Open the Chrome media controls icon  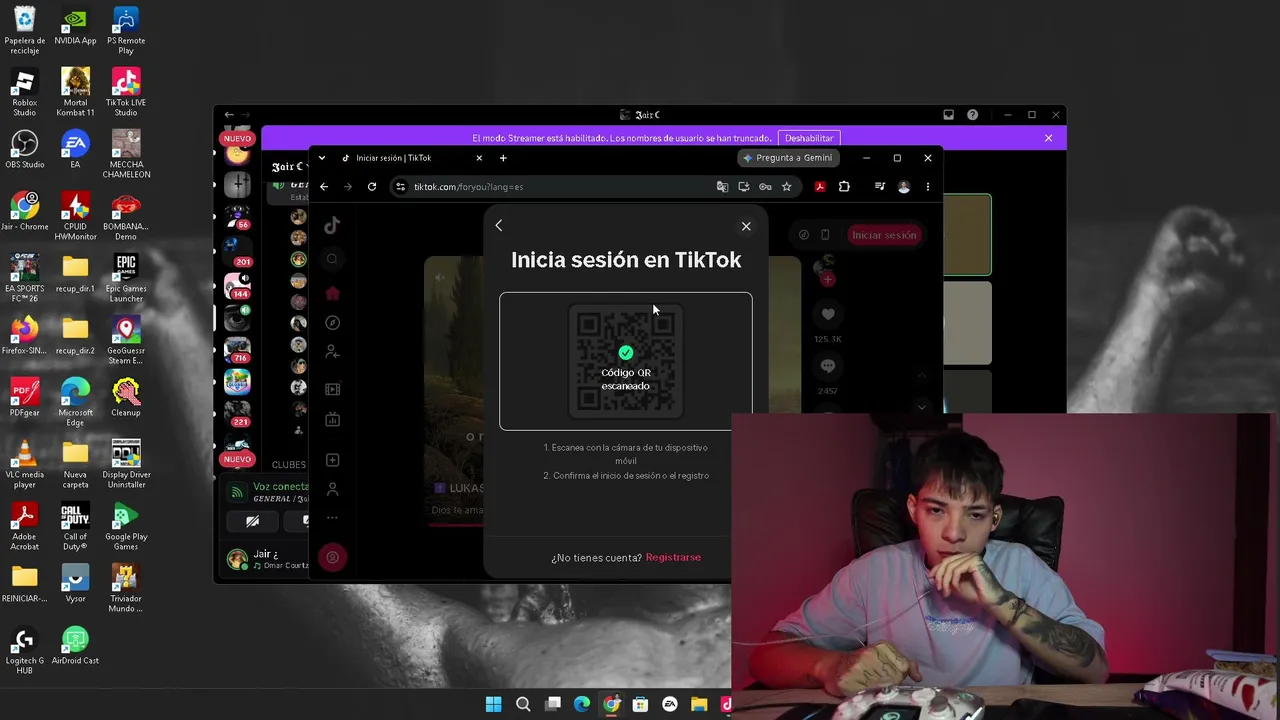click(880, 187)
